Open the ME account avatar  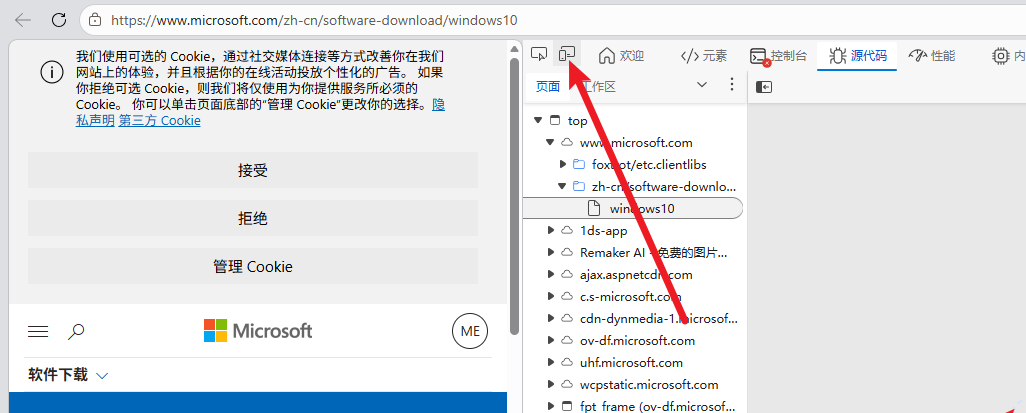(x=470, y=331)
